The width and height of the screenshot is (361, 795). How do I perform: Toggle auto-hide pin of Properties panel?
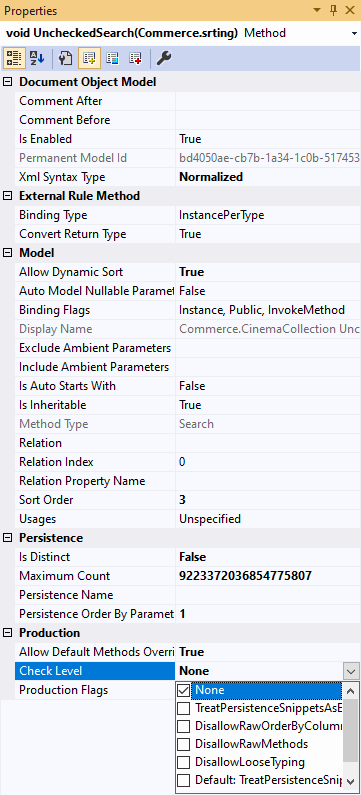pyautogui.click(x=334, y=10)
